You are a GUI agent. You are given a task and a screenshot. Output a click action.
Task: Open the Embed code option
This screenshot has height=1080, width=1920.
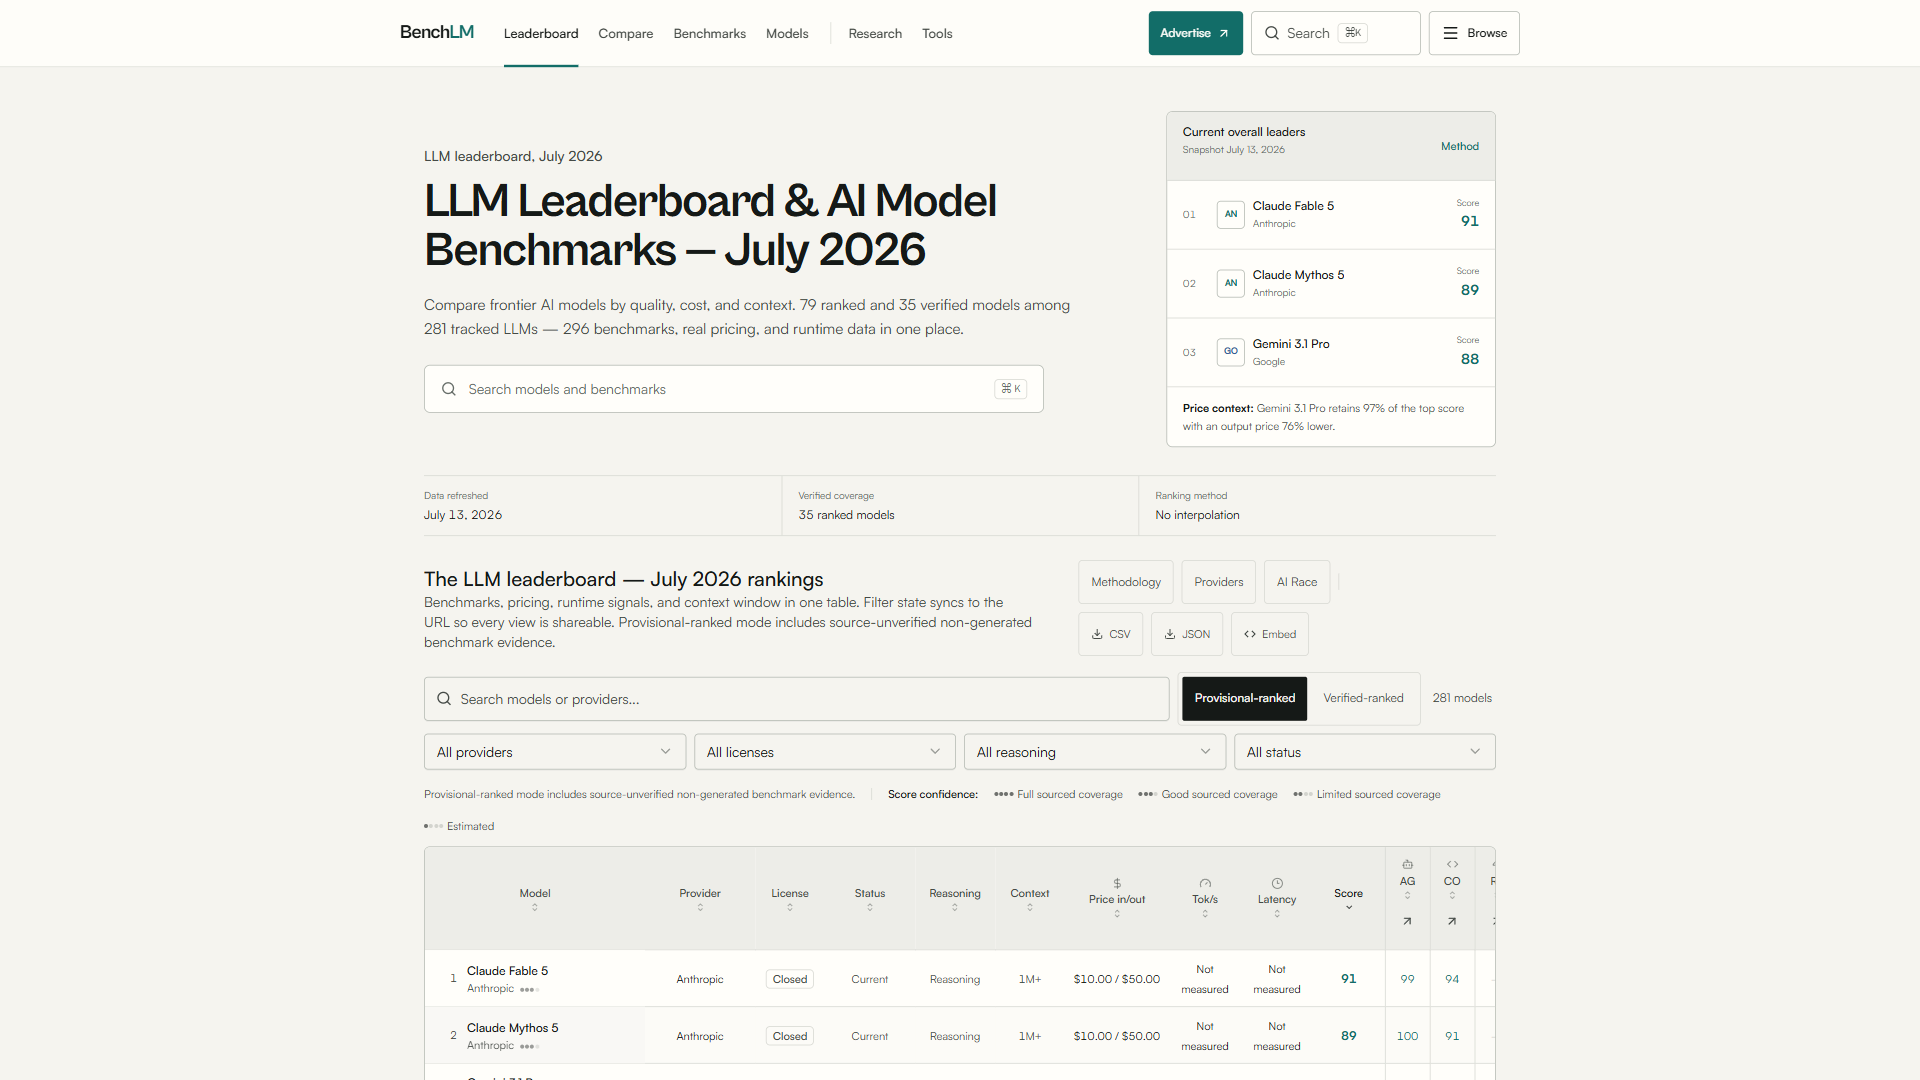tap(1270, 634)
